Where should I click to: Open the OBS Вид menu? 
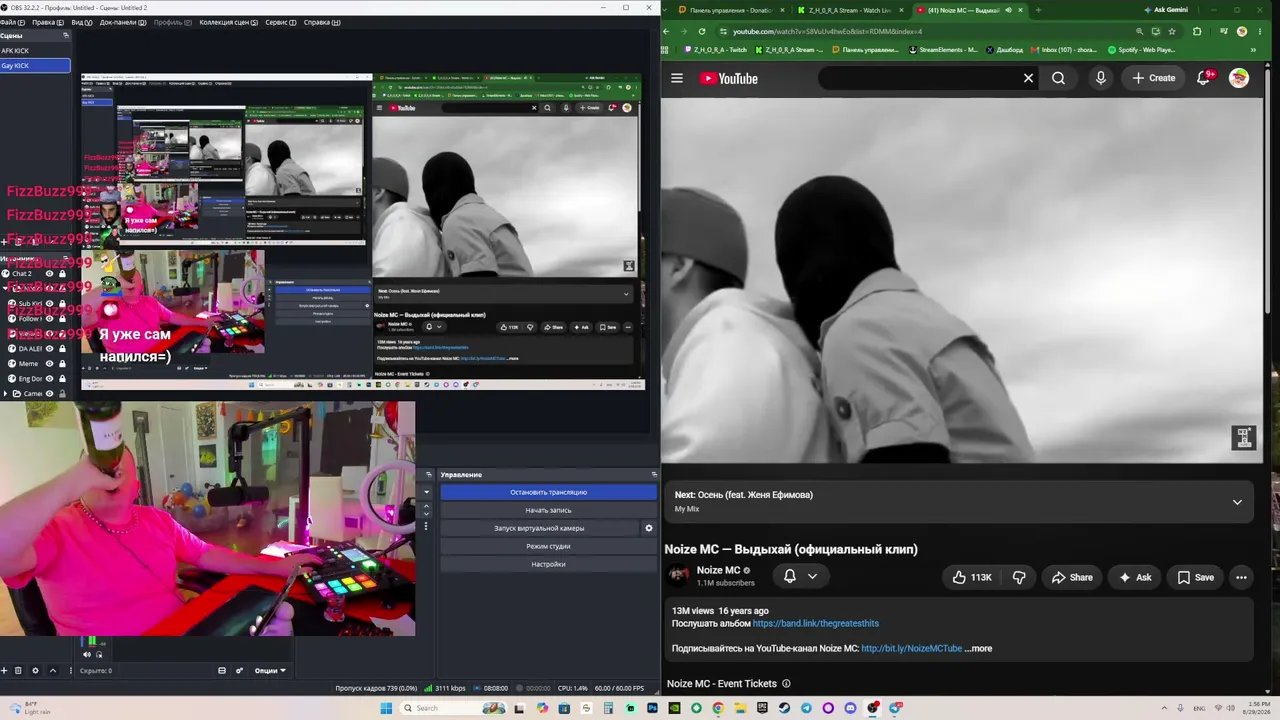click(x=82, y=22)
